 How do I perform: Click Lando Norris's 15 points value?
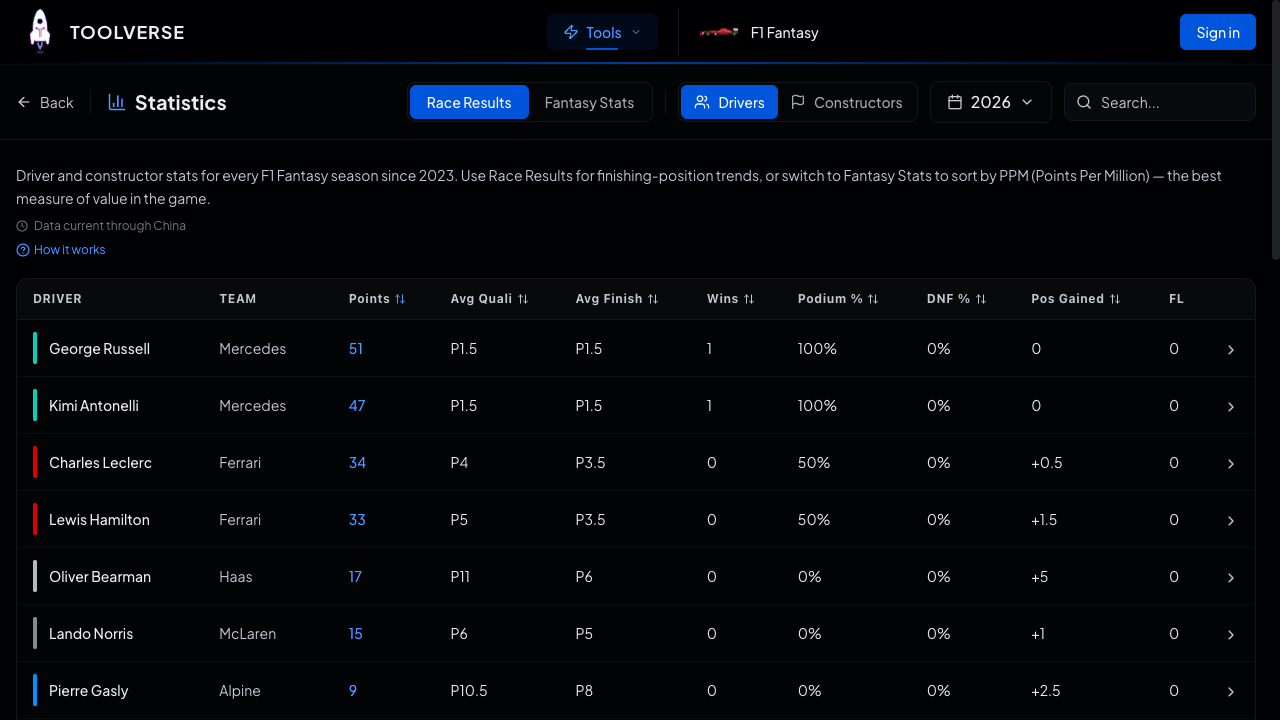point(356,634)
